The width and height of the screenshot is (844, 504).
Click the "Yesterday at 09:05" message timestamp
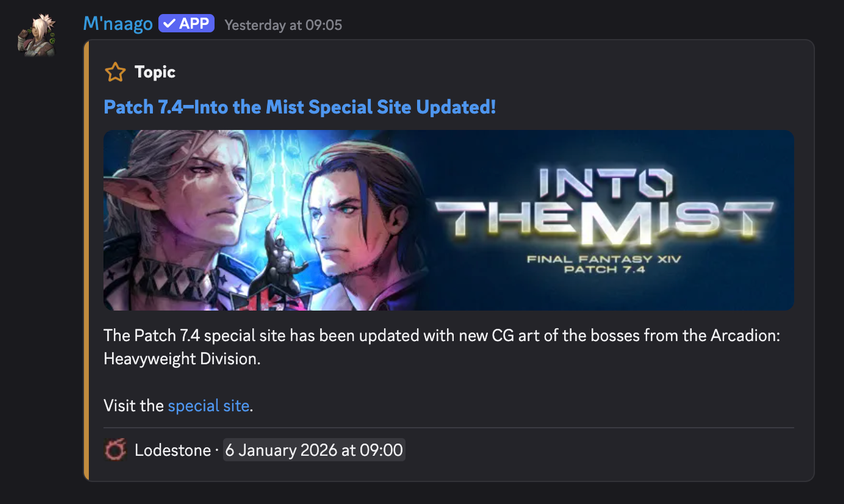[x=283, y=25]
